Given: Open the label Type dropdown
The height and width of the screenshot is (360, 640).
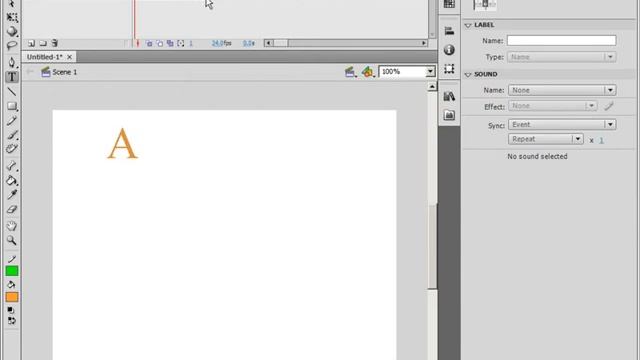Looking at the screenshot, I should tap(562, 57).
